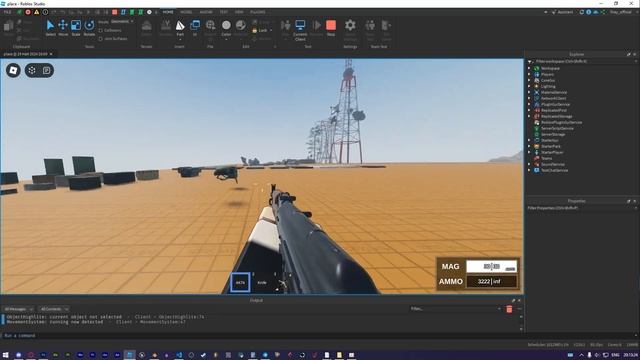Click the Output Filter field
Image resolution: width=640 pixels, height=360 pixels.
coord(456,309)
